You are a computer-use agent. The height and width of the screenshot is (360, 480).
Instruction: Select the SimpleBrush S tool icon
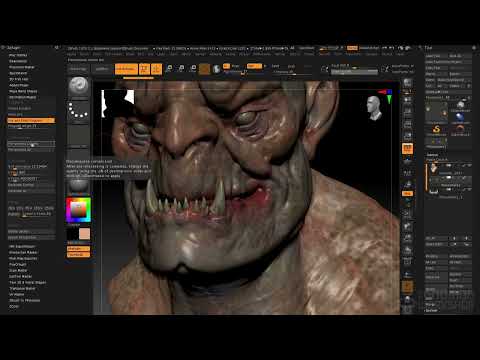436,129
